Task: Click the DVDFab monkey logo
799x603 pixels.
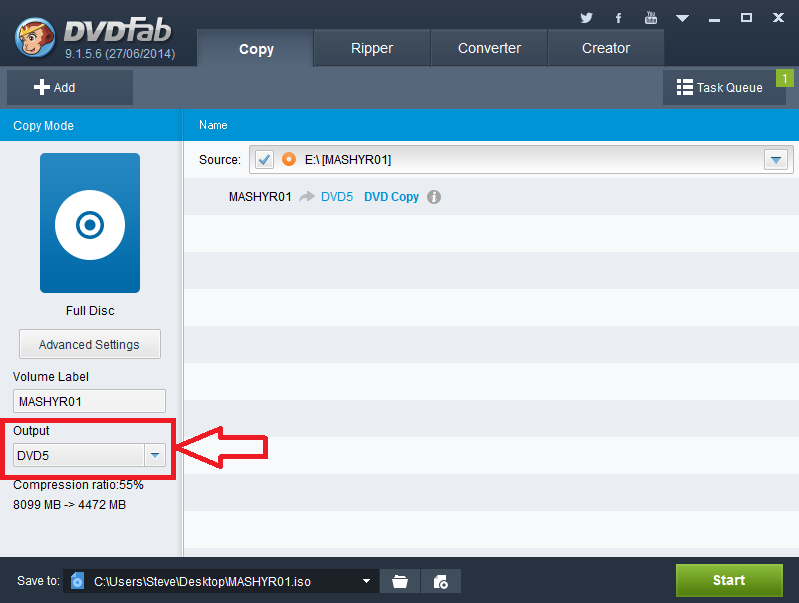Action: point(35,37)
